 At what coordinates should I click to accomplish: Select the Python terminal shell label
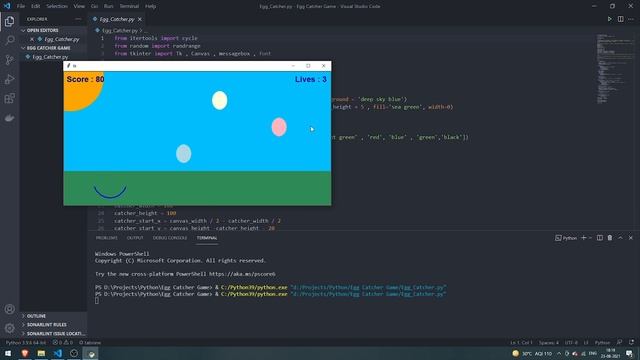566,238
